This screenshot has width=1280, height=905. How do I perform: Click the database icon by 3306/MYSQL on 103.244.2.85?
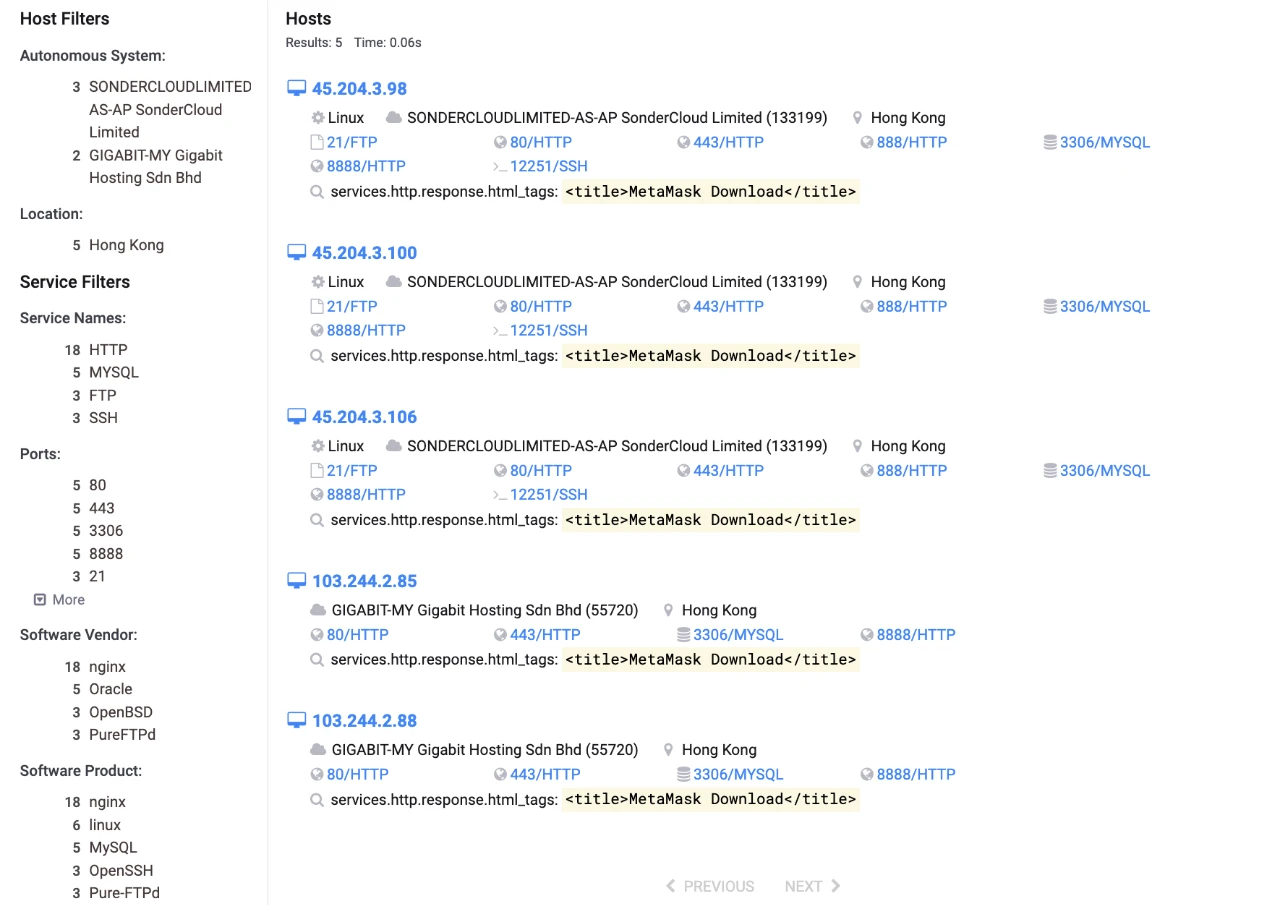684,635
